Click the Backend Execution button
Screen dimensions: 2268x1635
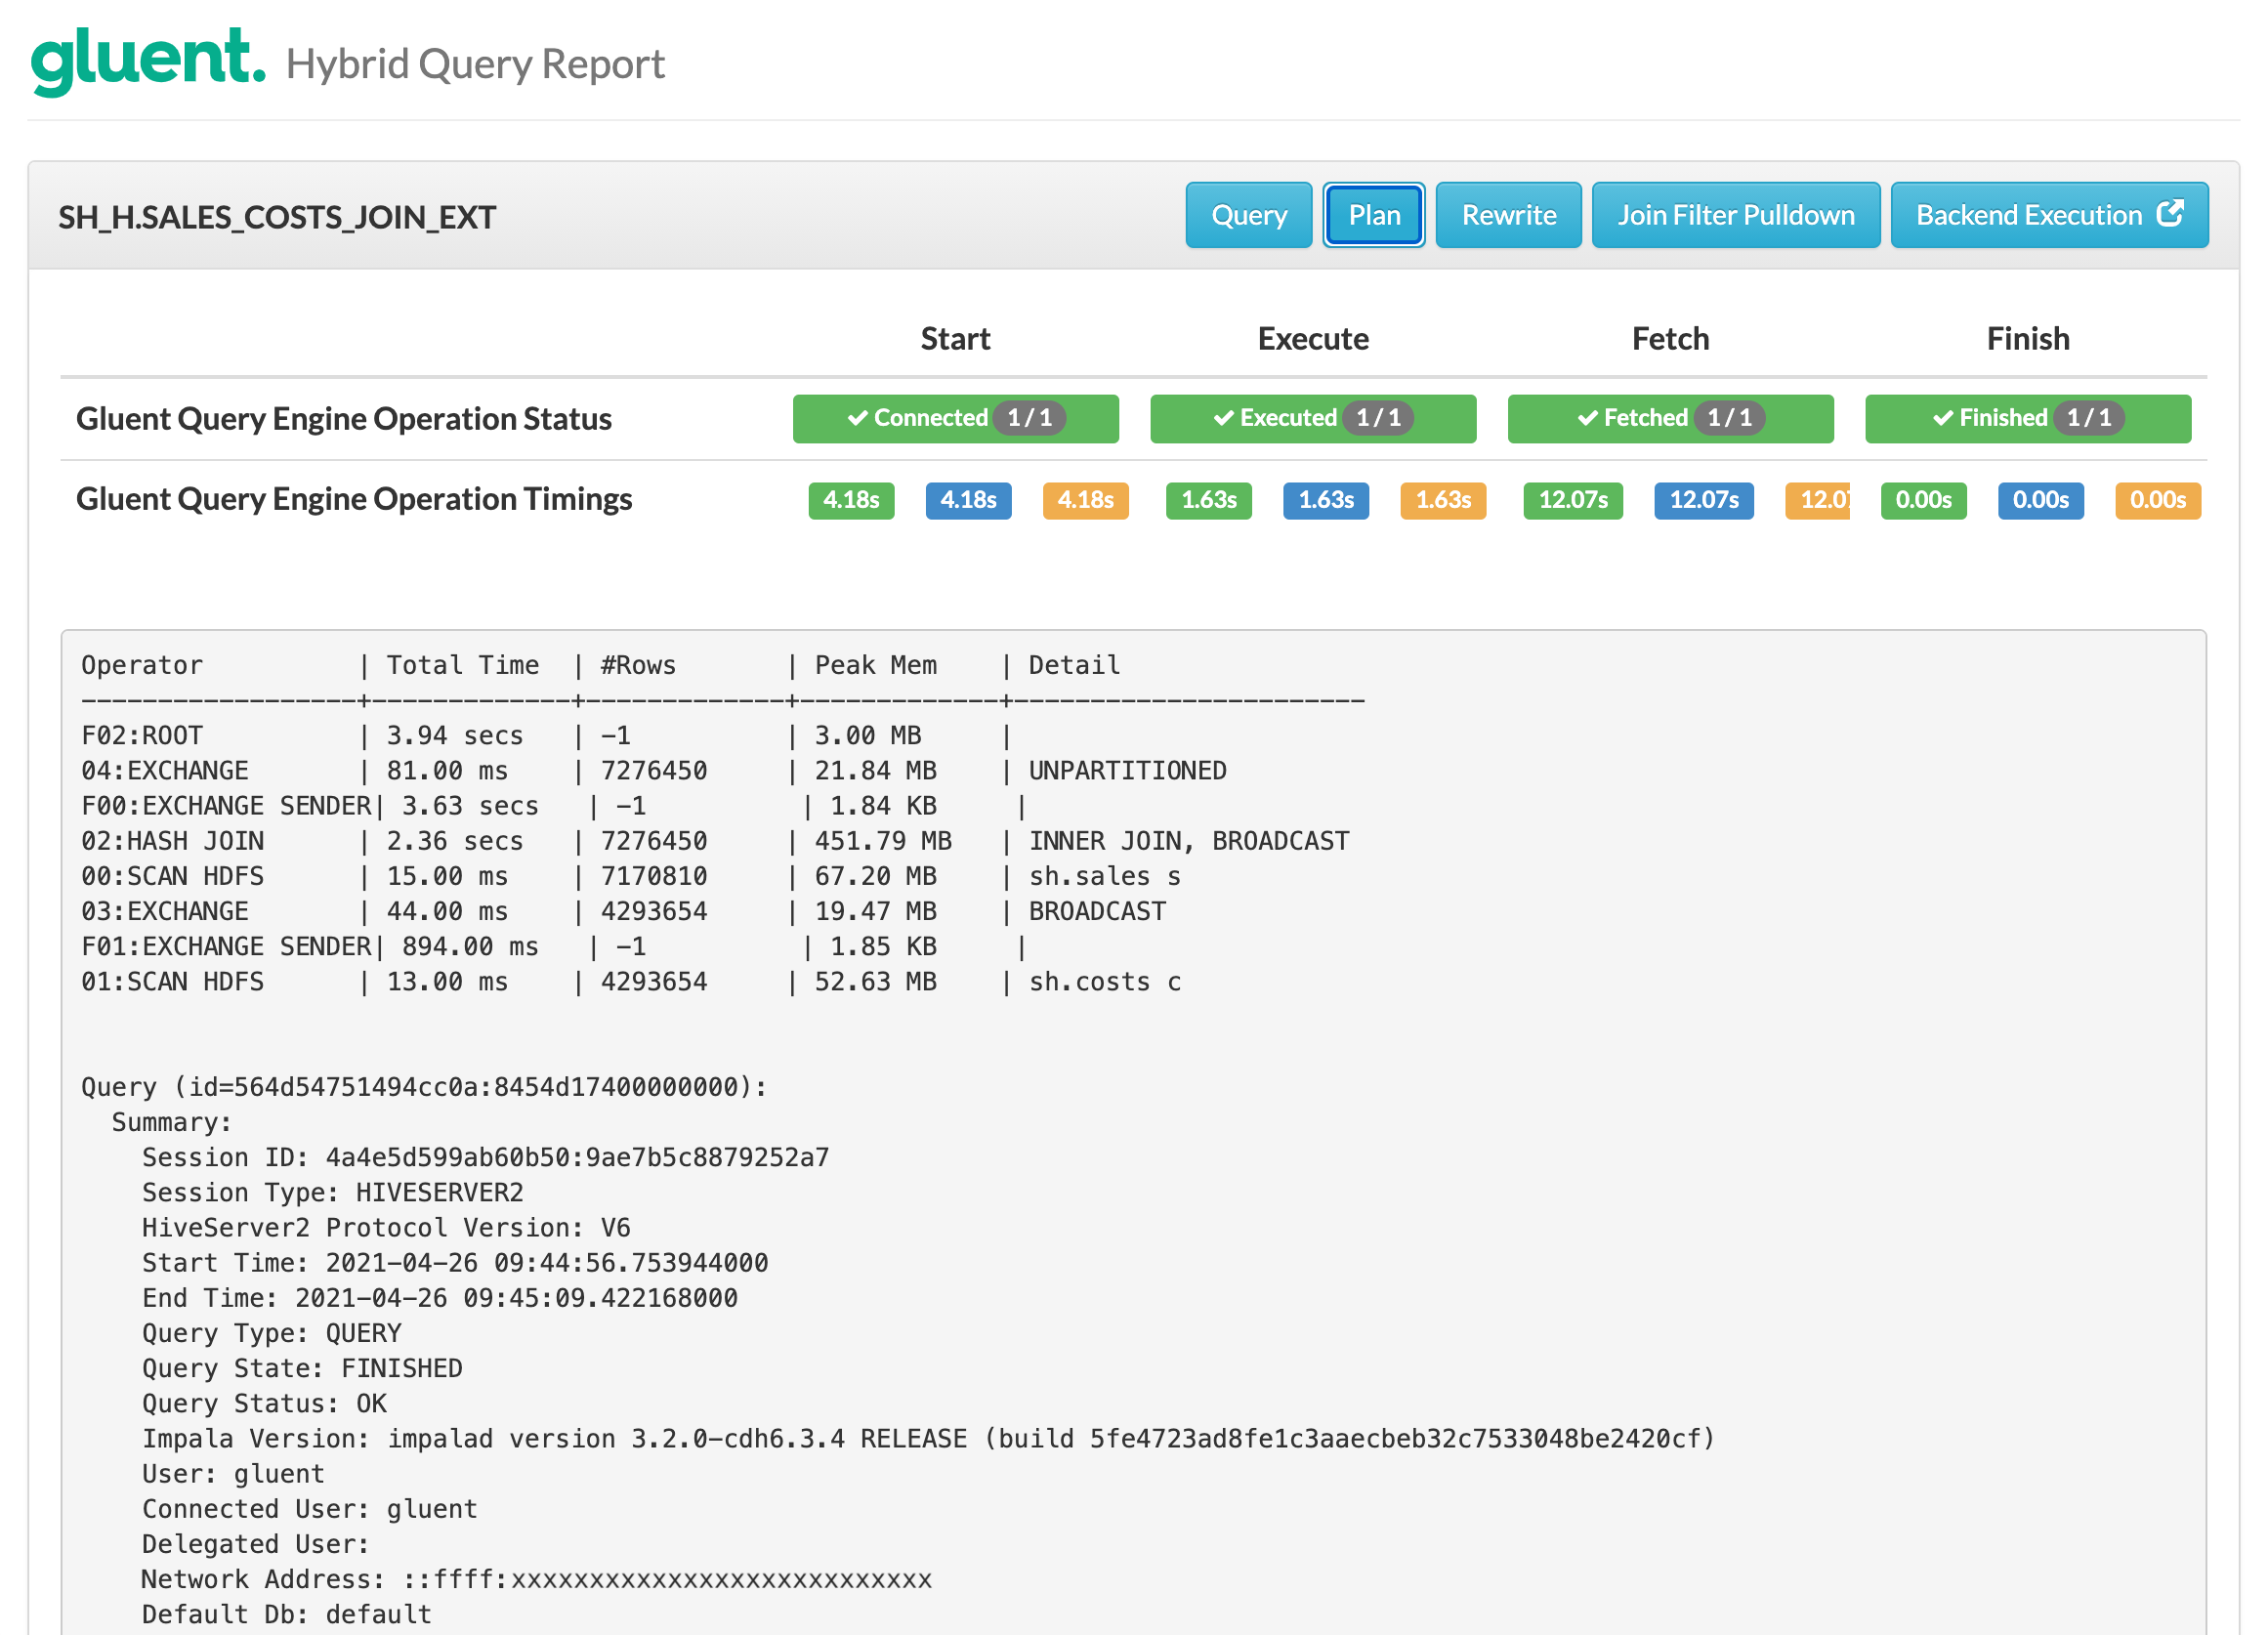(x=2048, y=215)
